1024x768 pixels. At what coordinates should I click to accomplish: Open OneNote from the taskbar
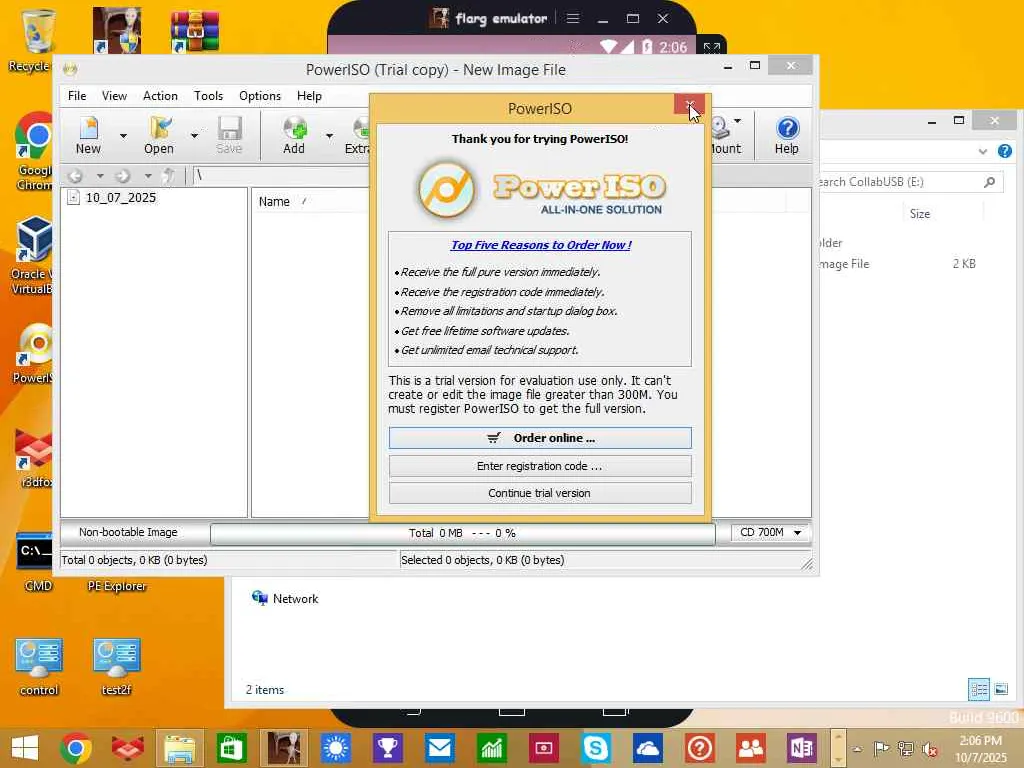tap(803, 748)
